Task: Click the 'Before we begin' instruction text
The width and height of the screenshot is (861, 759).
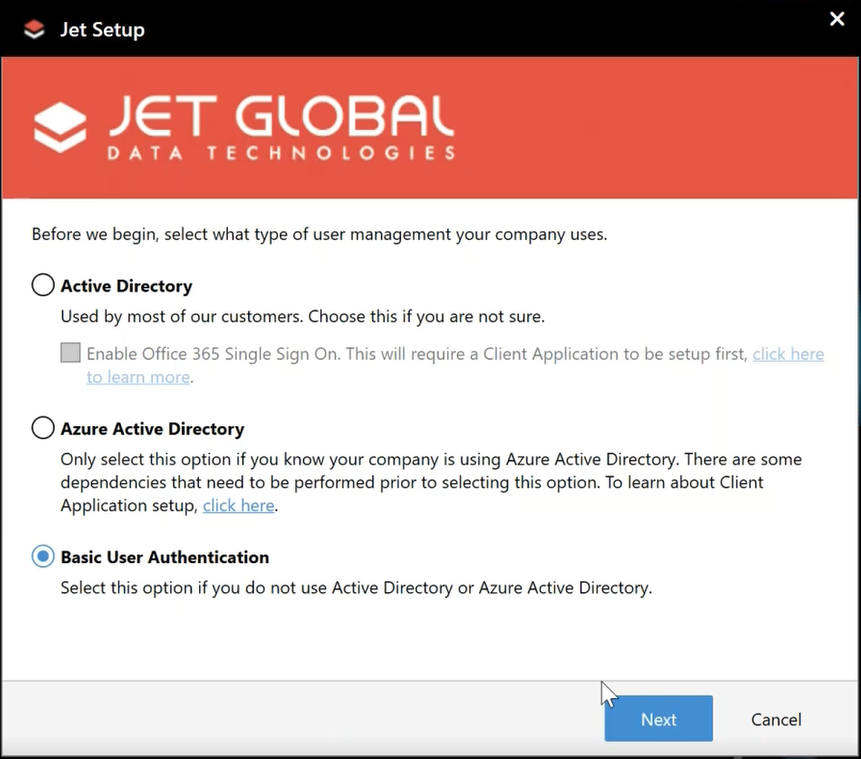Action: coord(320,235)
